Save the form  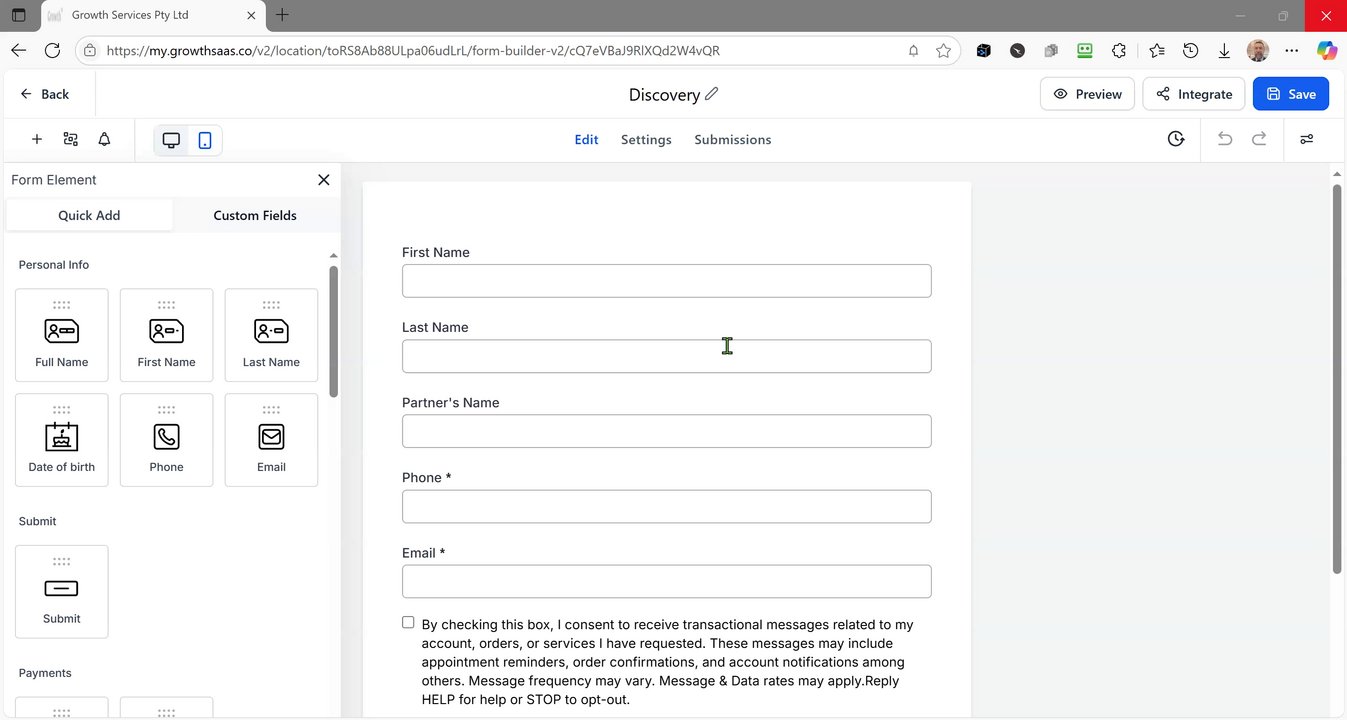point(1291,94)
